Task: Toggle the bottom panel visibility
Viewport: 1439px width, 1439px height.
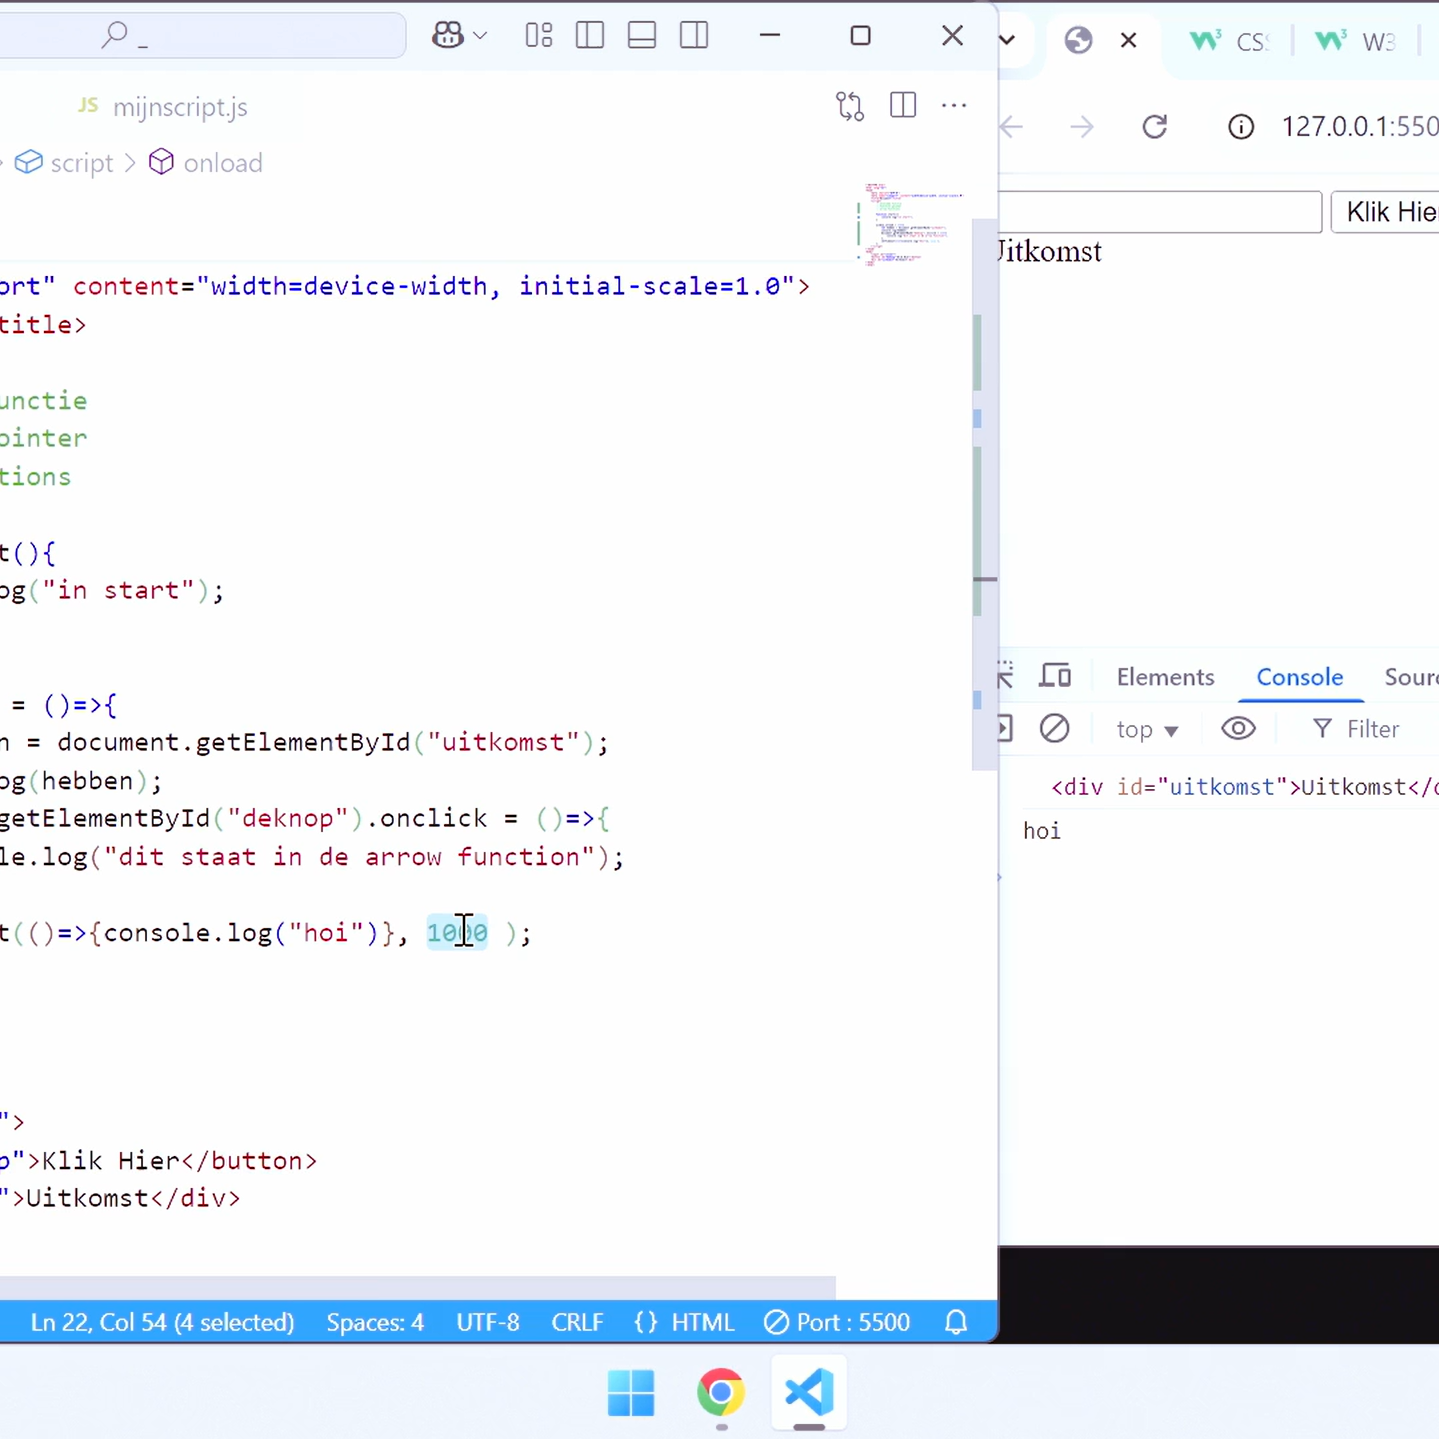Action: point(642,36)
